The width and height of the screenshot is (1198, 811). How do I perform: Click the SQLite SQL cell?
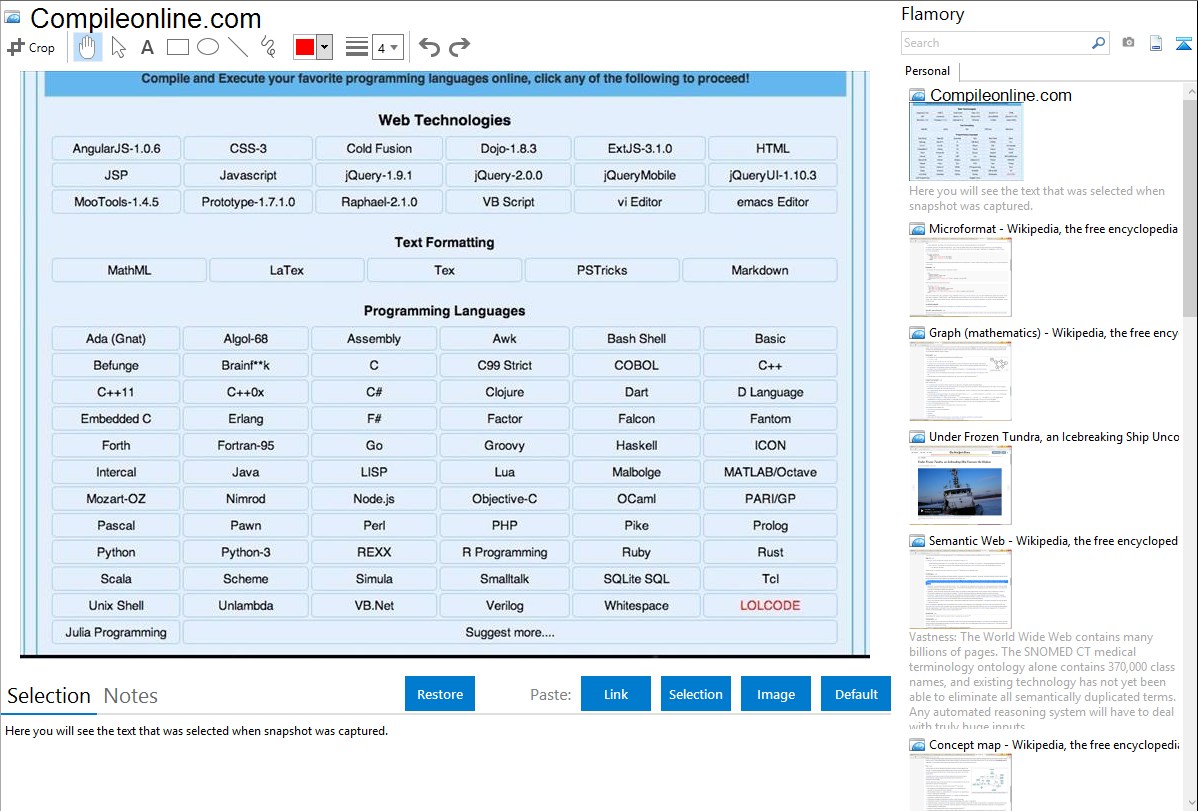click(636, 579)
